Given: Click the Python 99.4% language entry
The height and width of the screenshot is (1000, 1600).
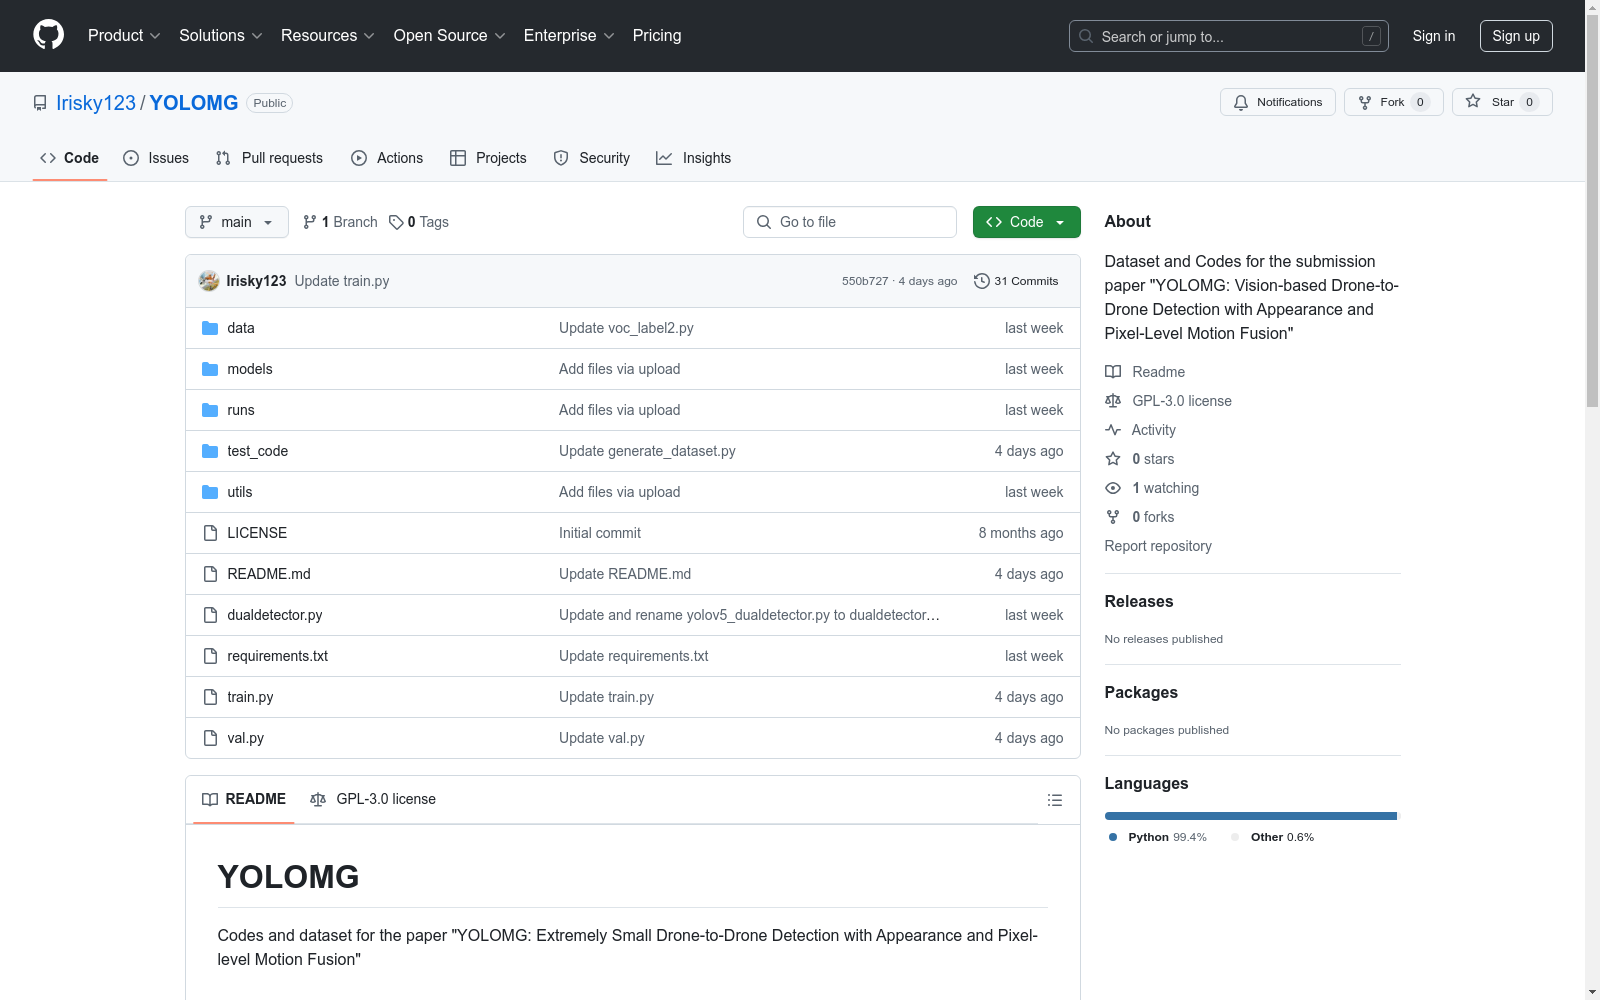Looking at the screenshot, I should pyautogui.click(x=1158, y=837).
